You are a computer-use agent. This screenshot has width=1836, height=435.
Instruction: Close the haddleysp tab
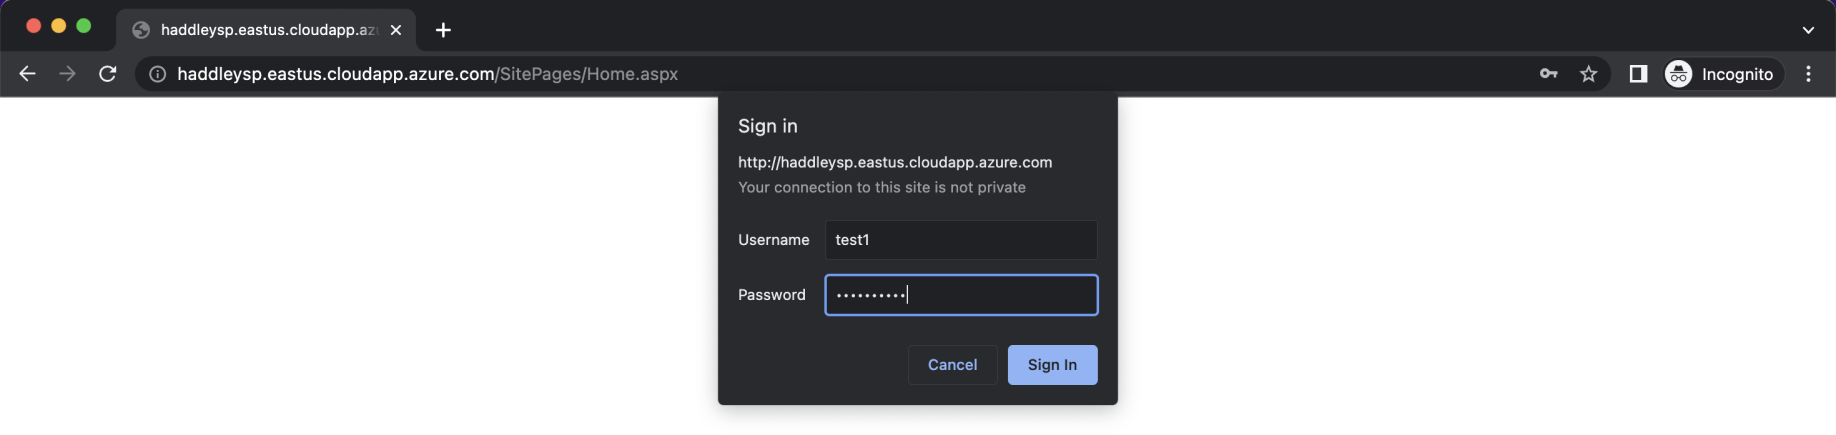[x=396, y=30]
